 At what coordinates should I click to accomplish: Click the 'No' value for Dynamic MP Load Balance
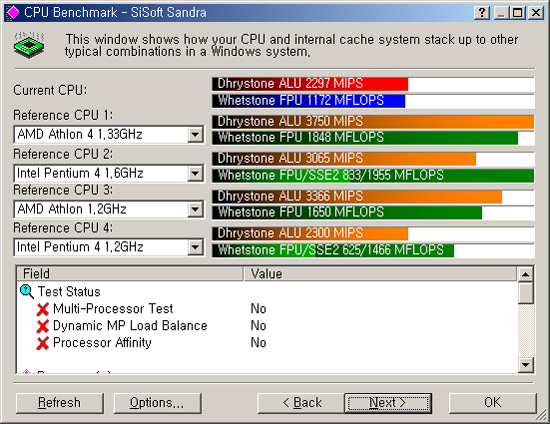[259, 326]
